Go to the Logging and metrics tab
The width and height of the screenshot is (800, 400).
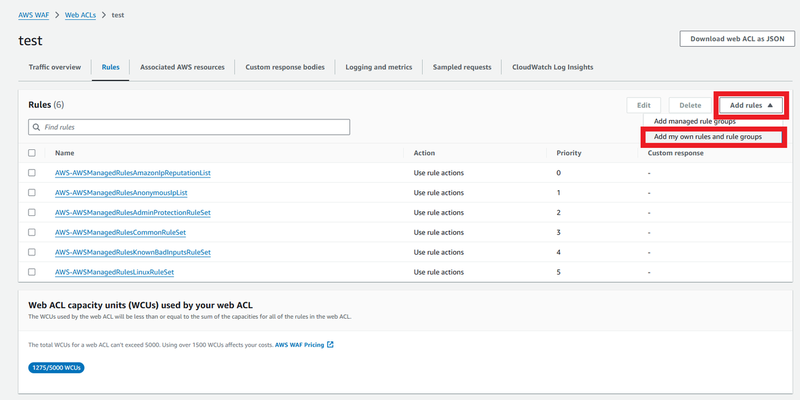(379, 67)
